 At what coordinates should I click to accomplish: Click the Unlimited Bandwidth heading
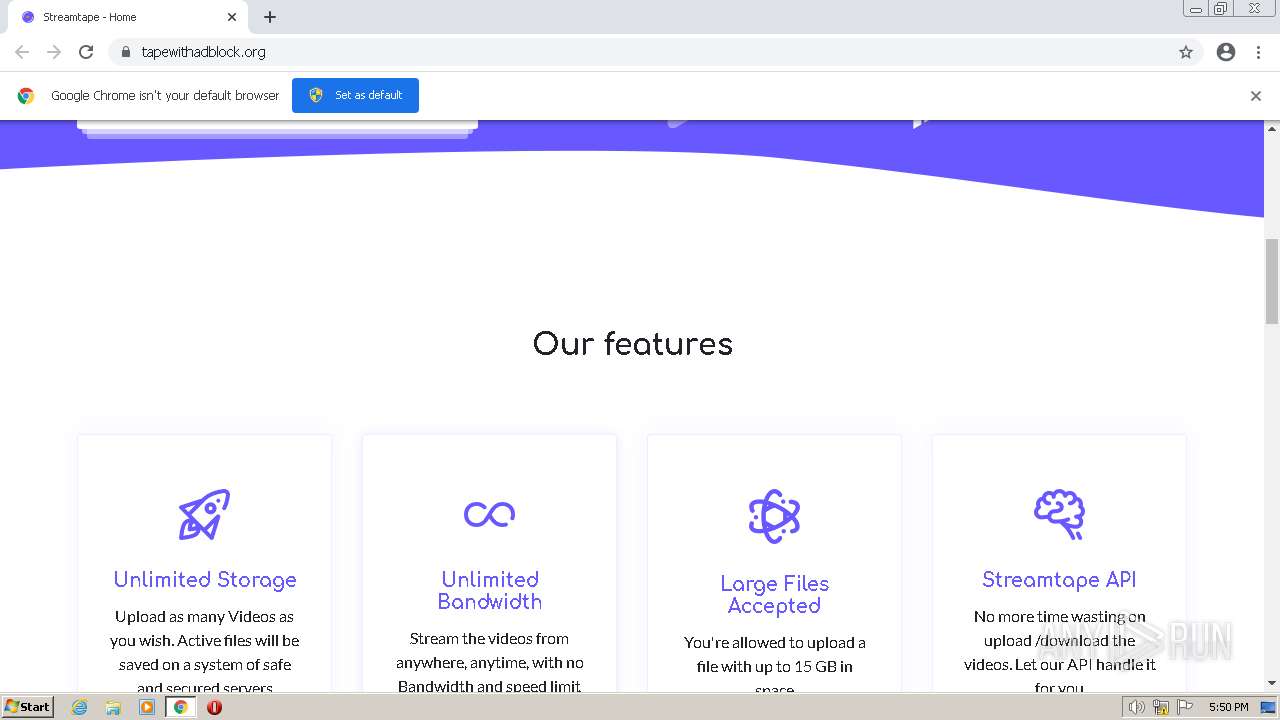(490, 590)
